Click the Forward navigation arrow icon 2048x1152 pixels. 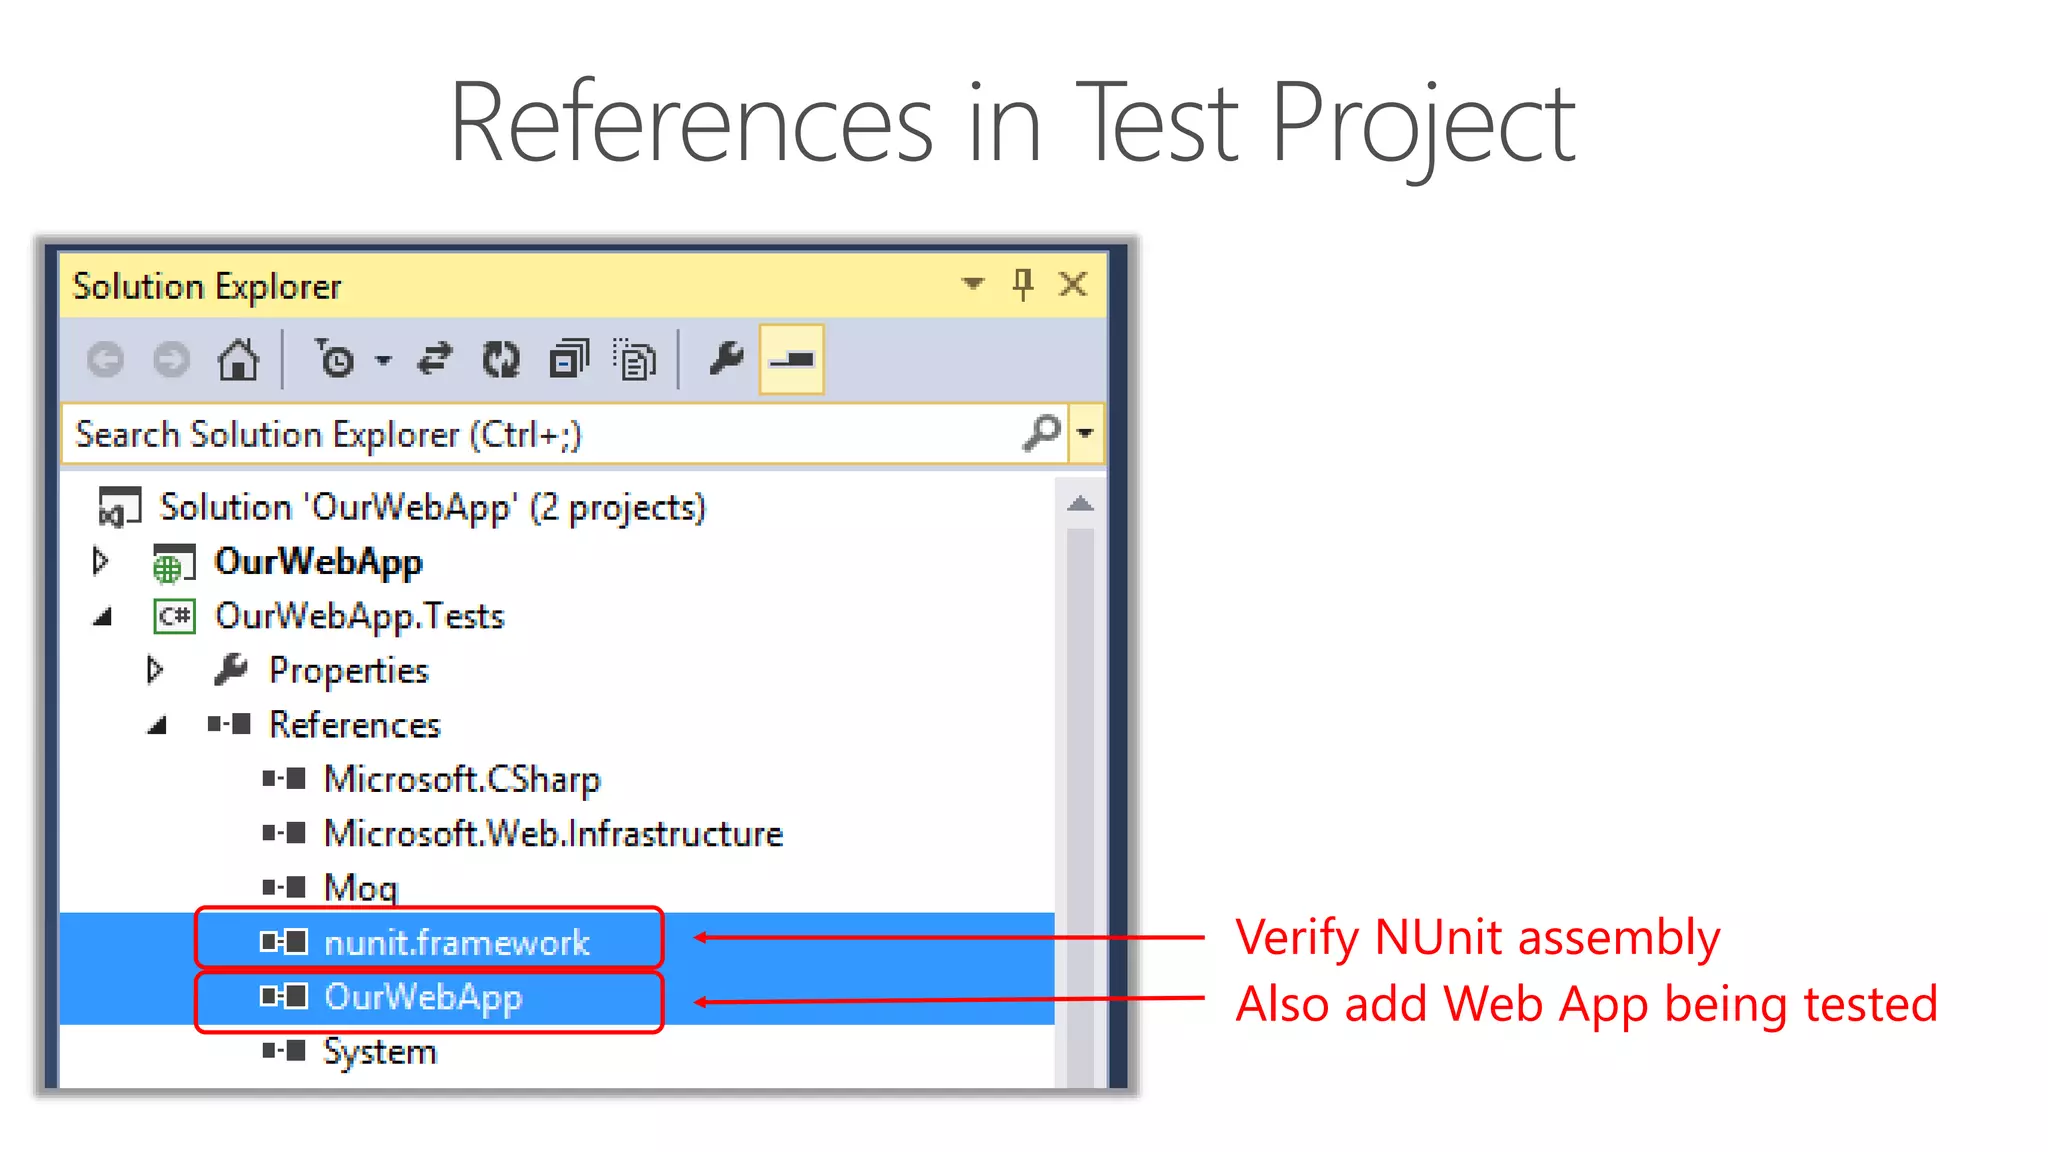pyautogui.click(x=171, y=359)
